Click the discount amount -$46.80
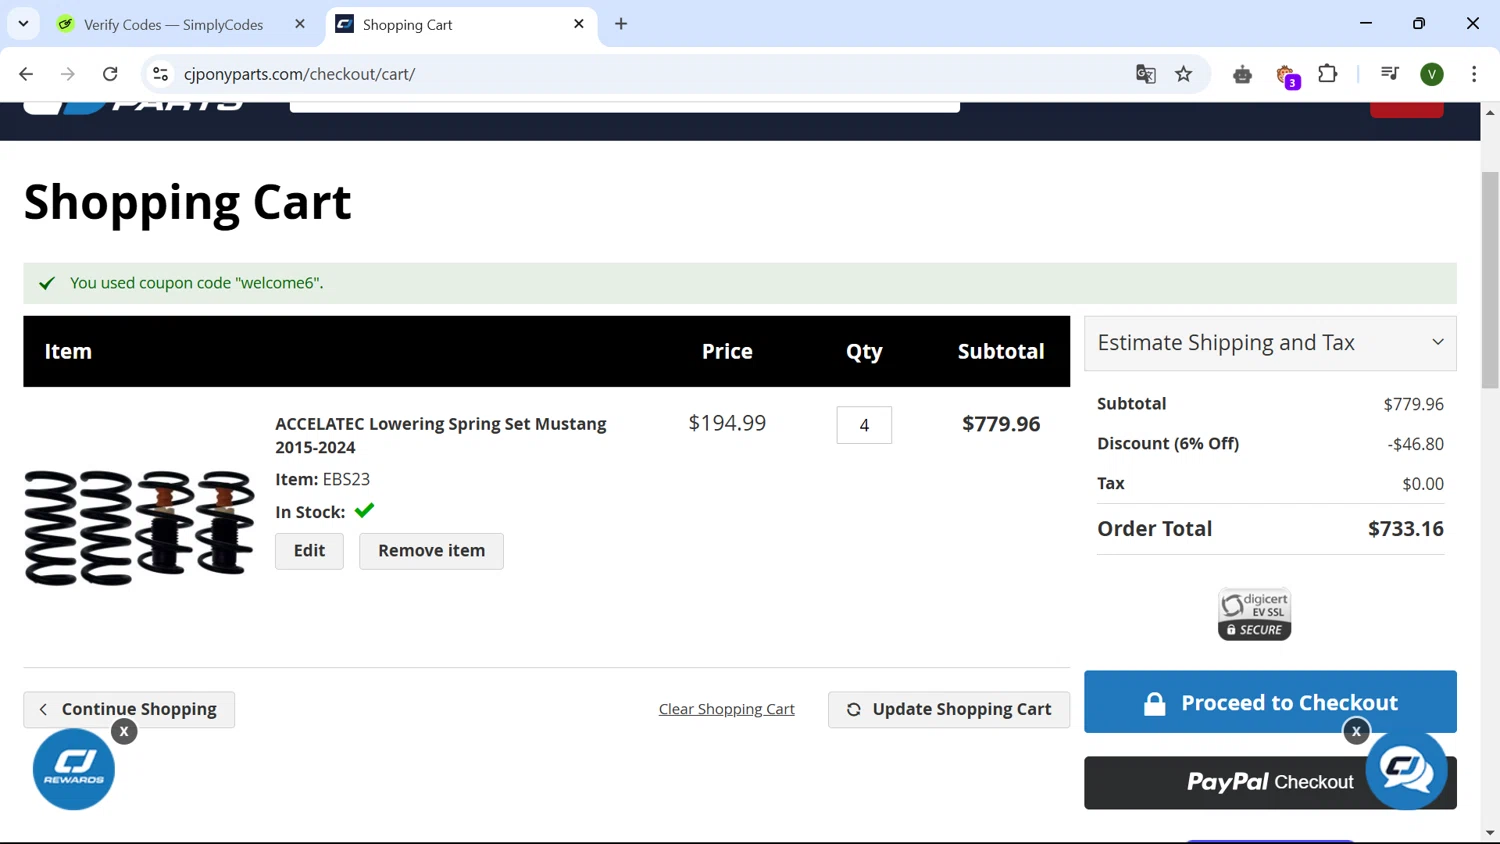The image size is (1500, 844). point(1415,444)
